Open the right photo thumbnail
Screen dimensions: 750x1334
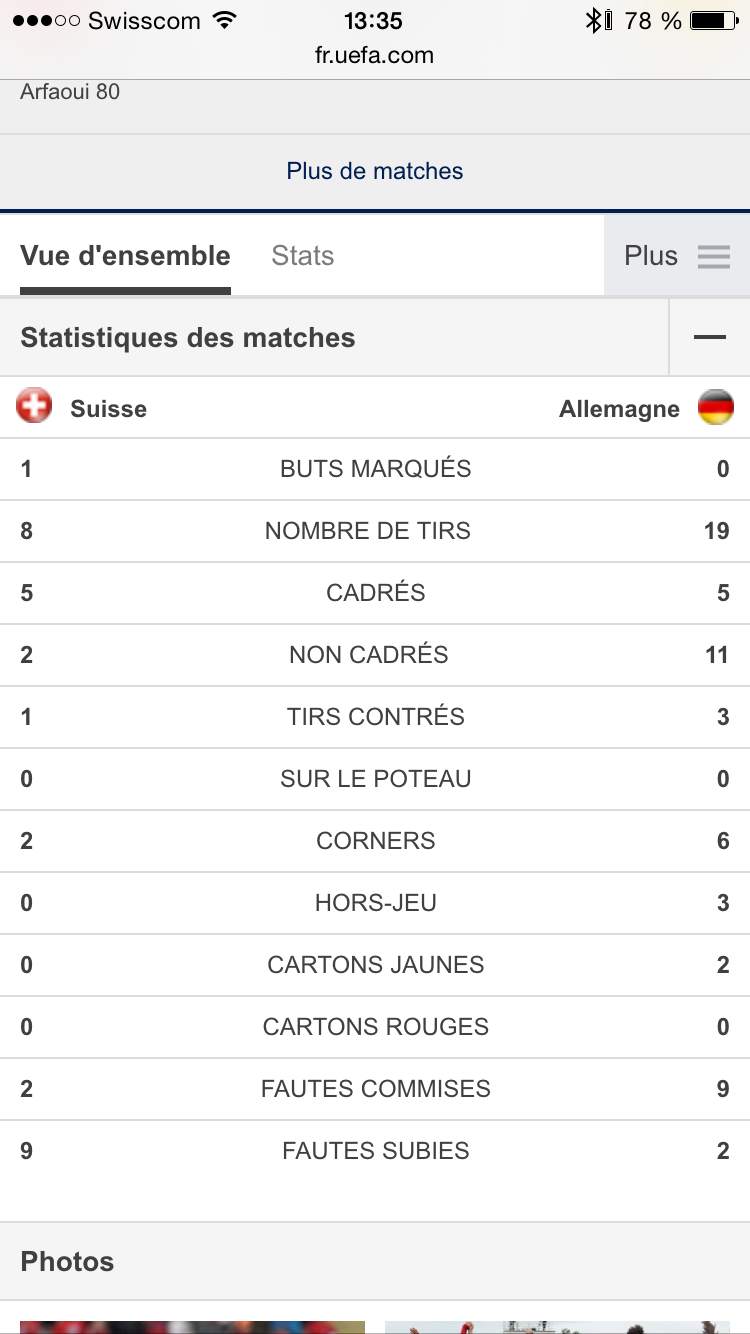click(x=557, y=1326)
